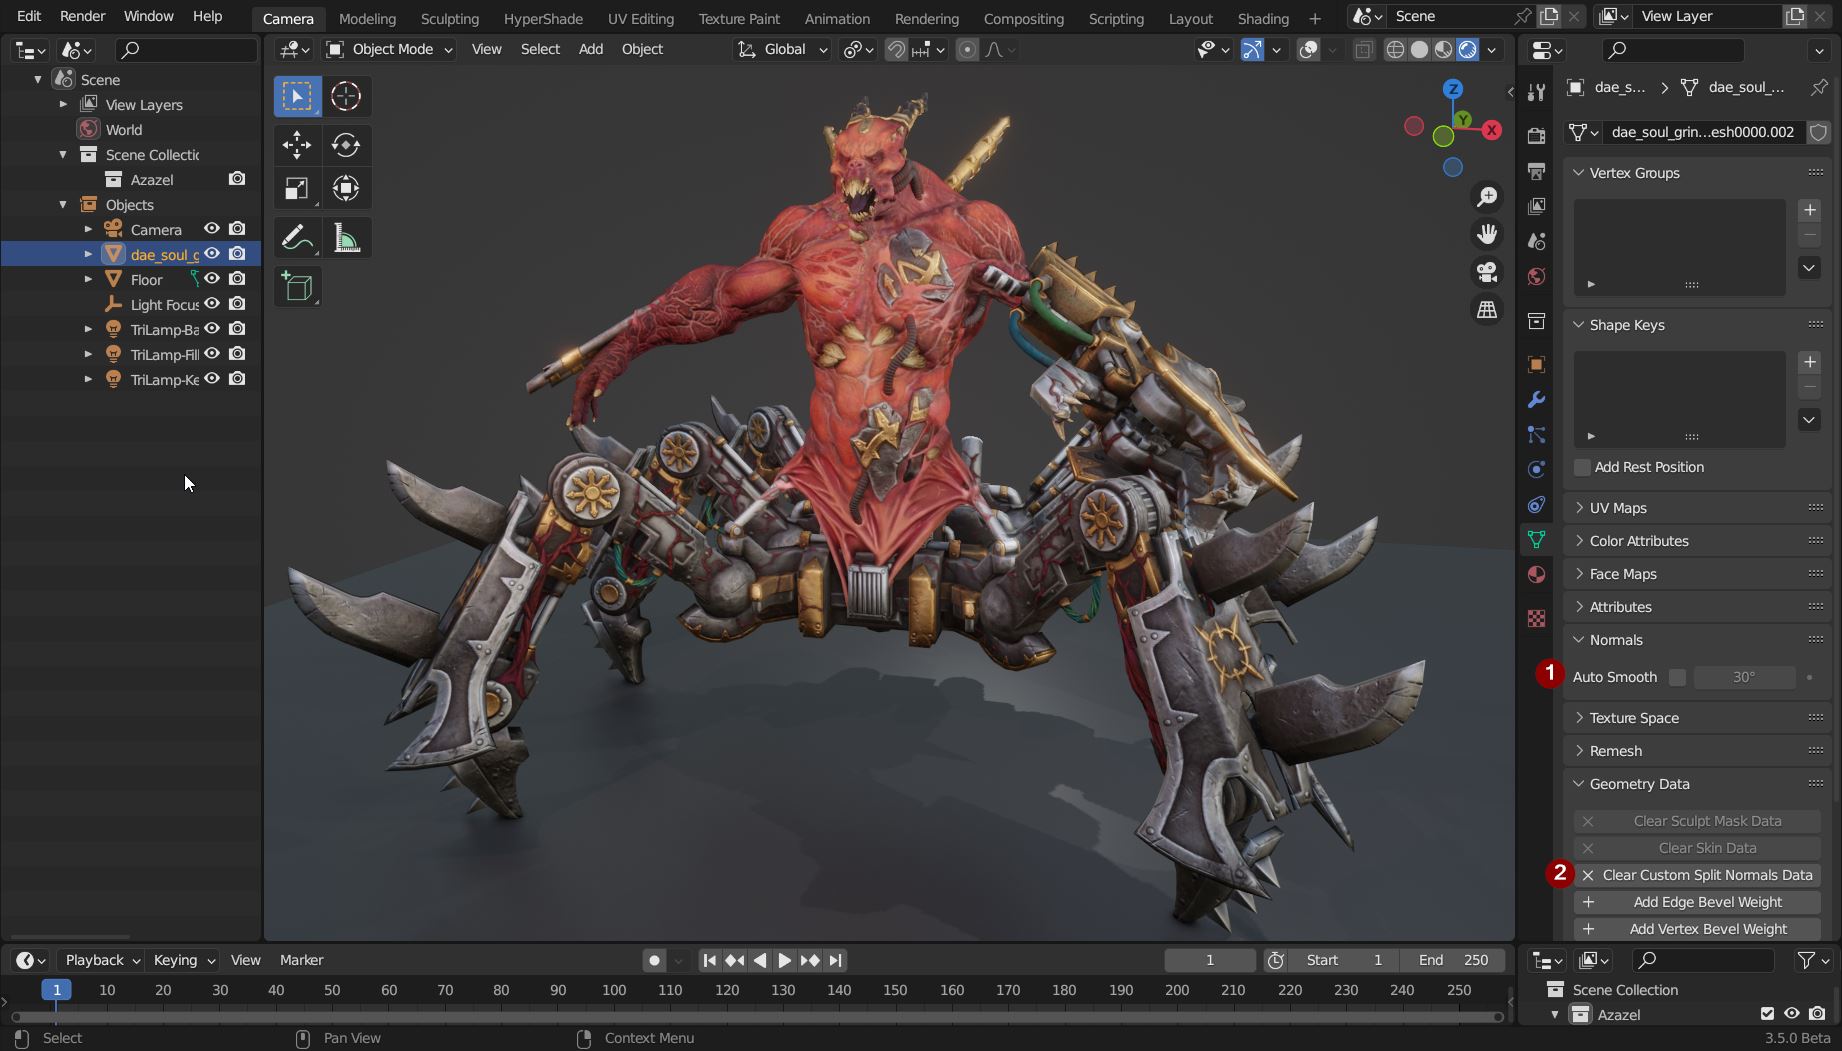Open the Texture properties checker tab
The image size is (1842, 1051).
[1537, 619]
